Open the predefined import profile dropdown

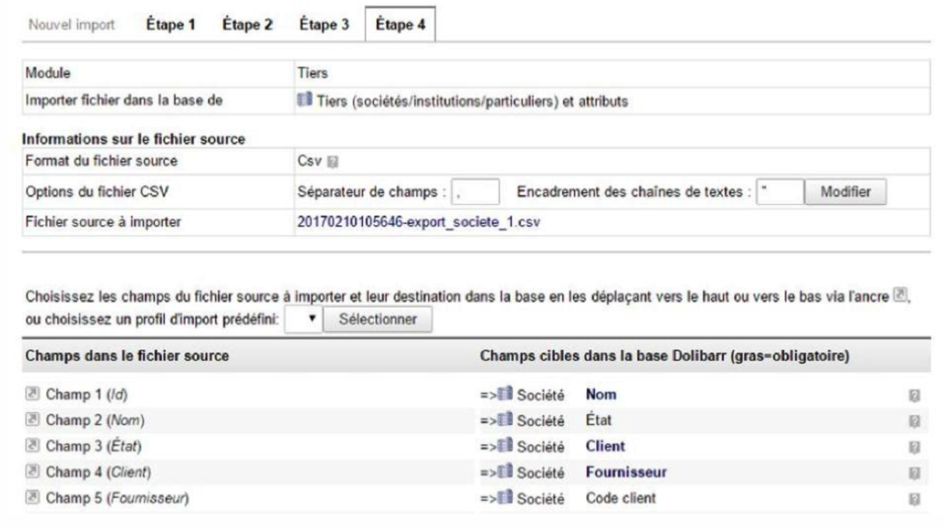point(304,319)
